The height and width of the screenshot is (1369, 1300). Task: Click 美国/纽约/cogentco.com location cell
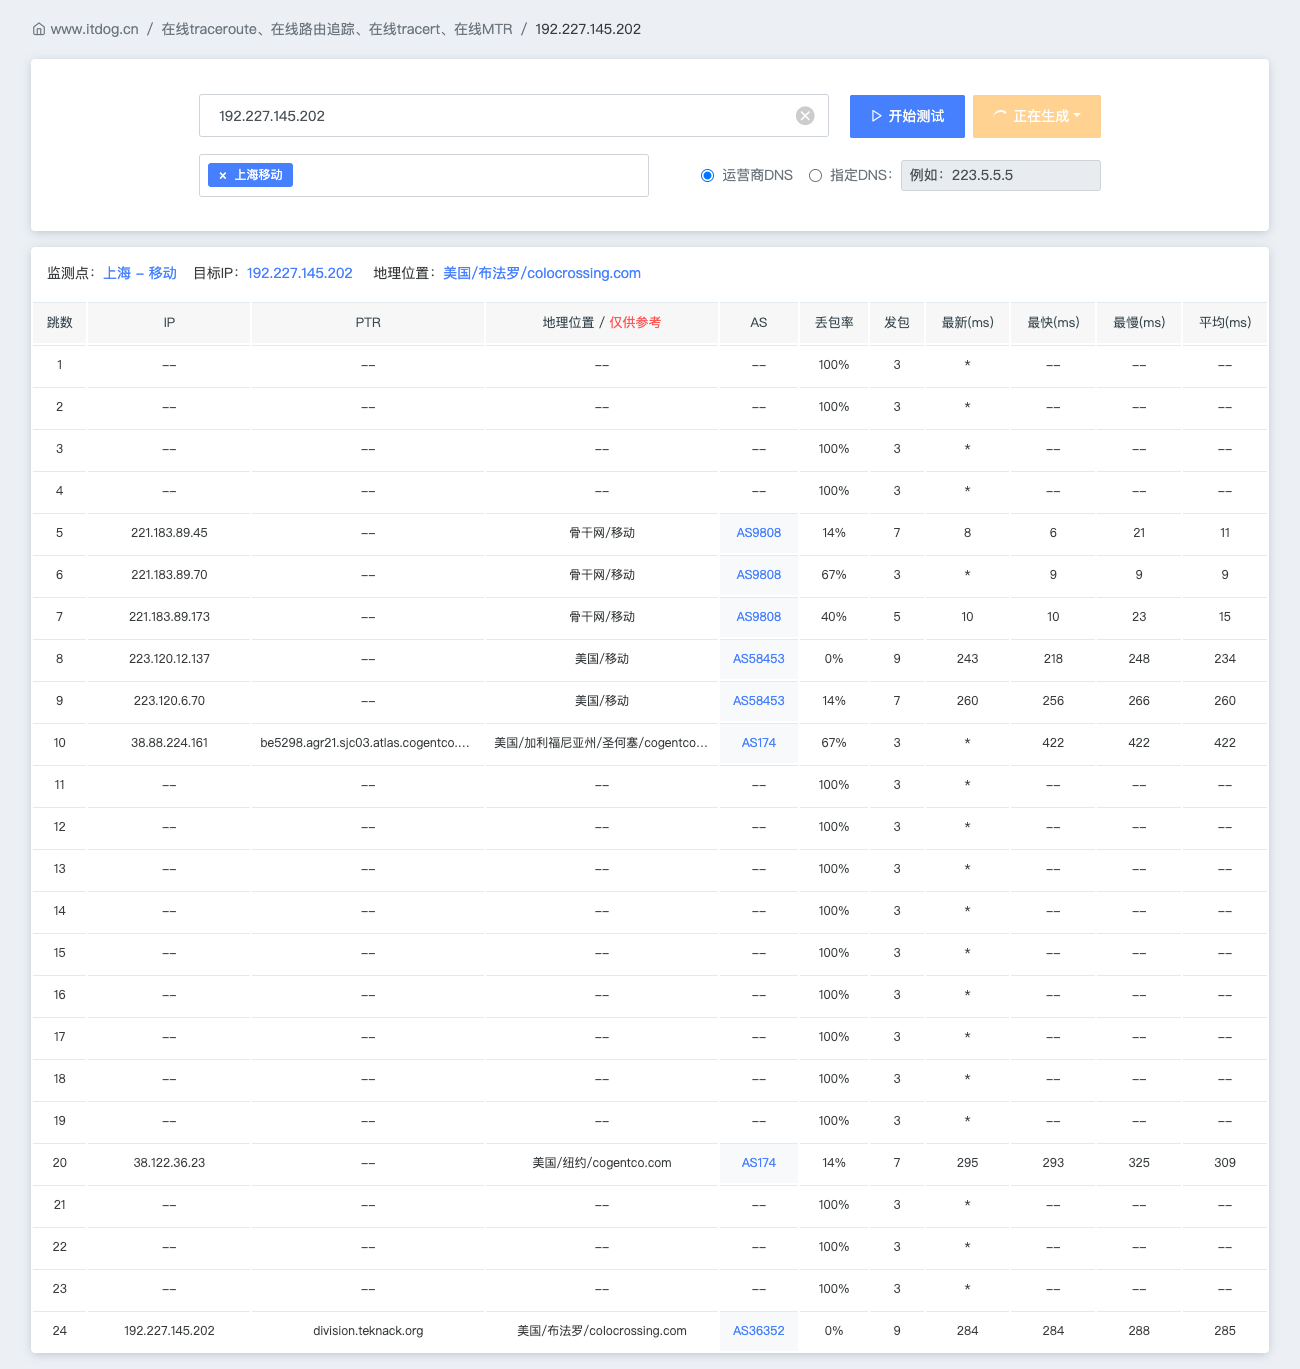(602, 1163)
